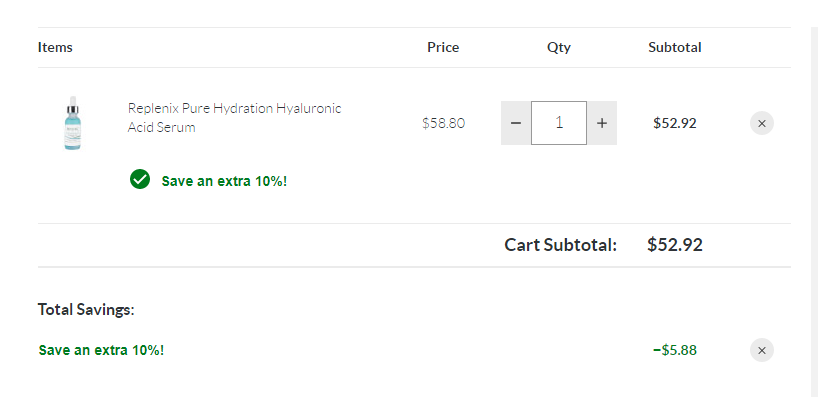Click the −$5.88 savings amount
Viewport: 818px width, 397px height.
click(675, 350)
